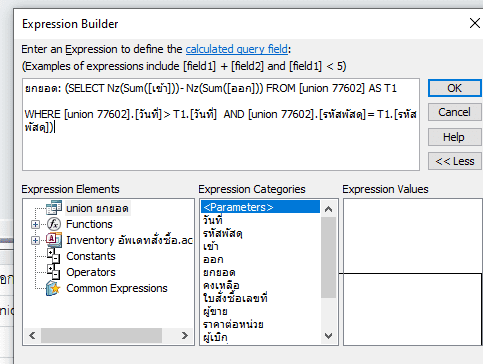Select the Constants icon in tree
Screen dimensions: 483x364
tap(53, 256)
